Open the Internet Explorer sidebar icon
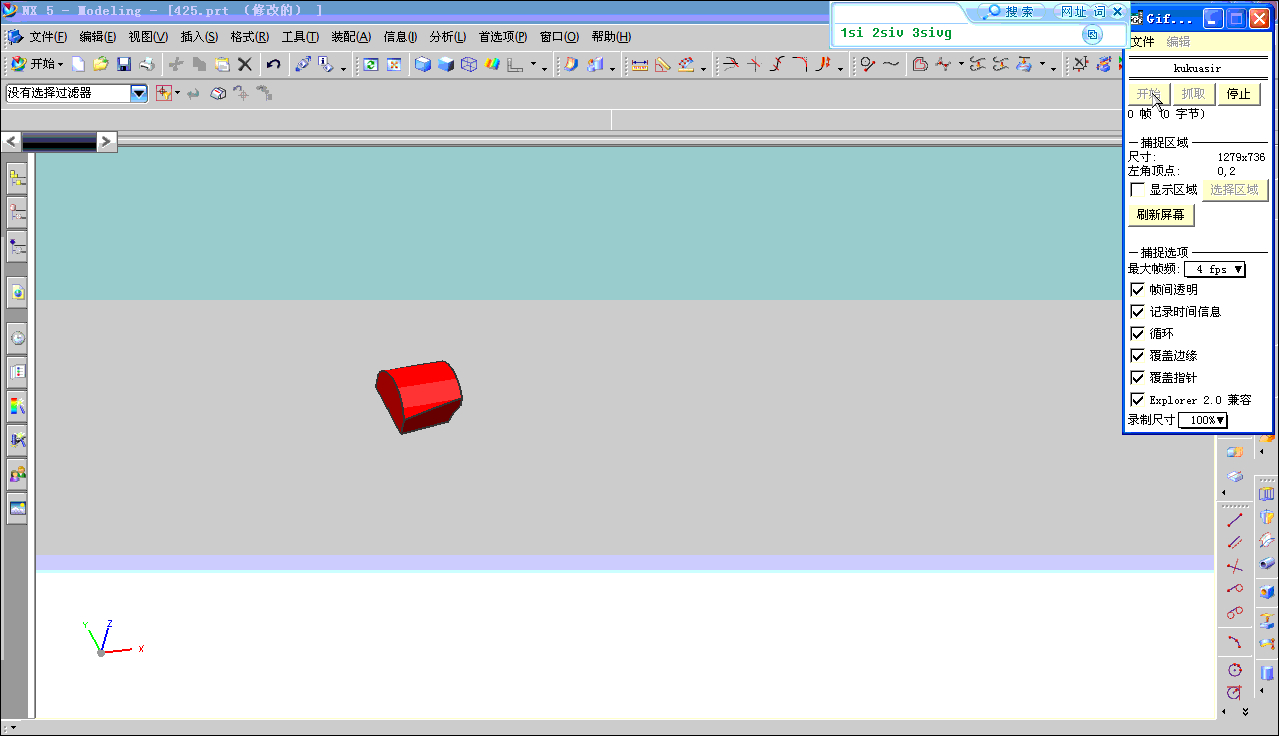The width and height of the screenshot is (1279, 736). pyautogui.click(x=17, y=292)
